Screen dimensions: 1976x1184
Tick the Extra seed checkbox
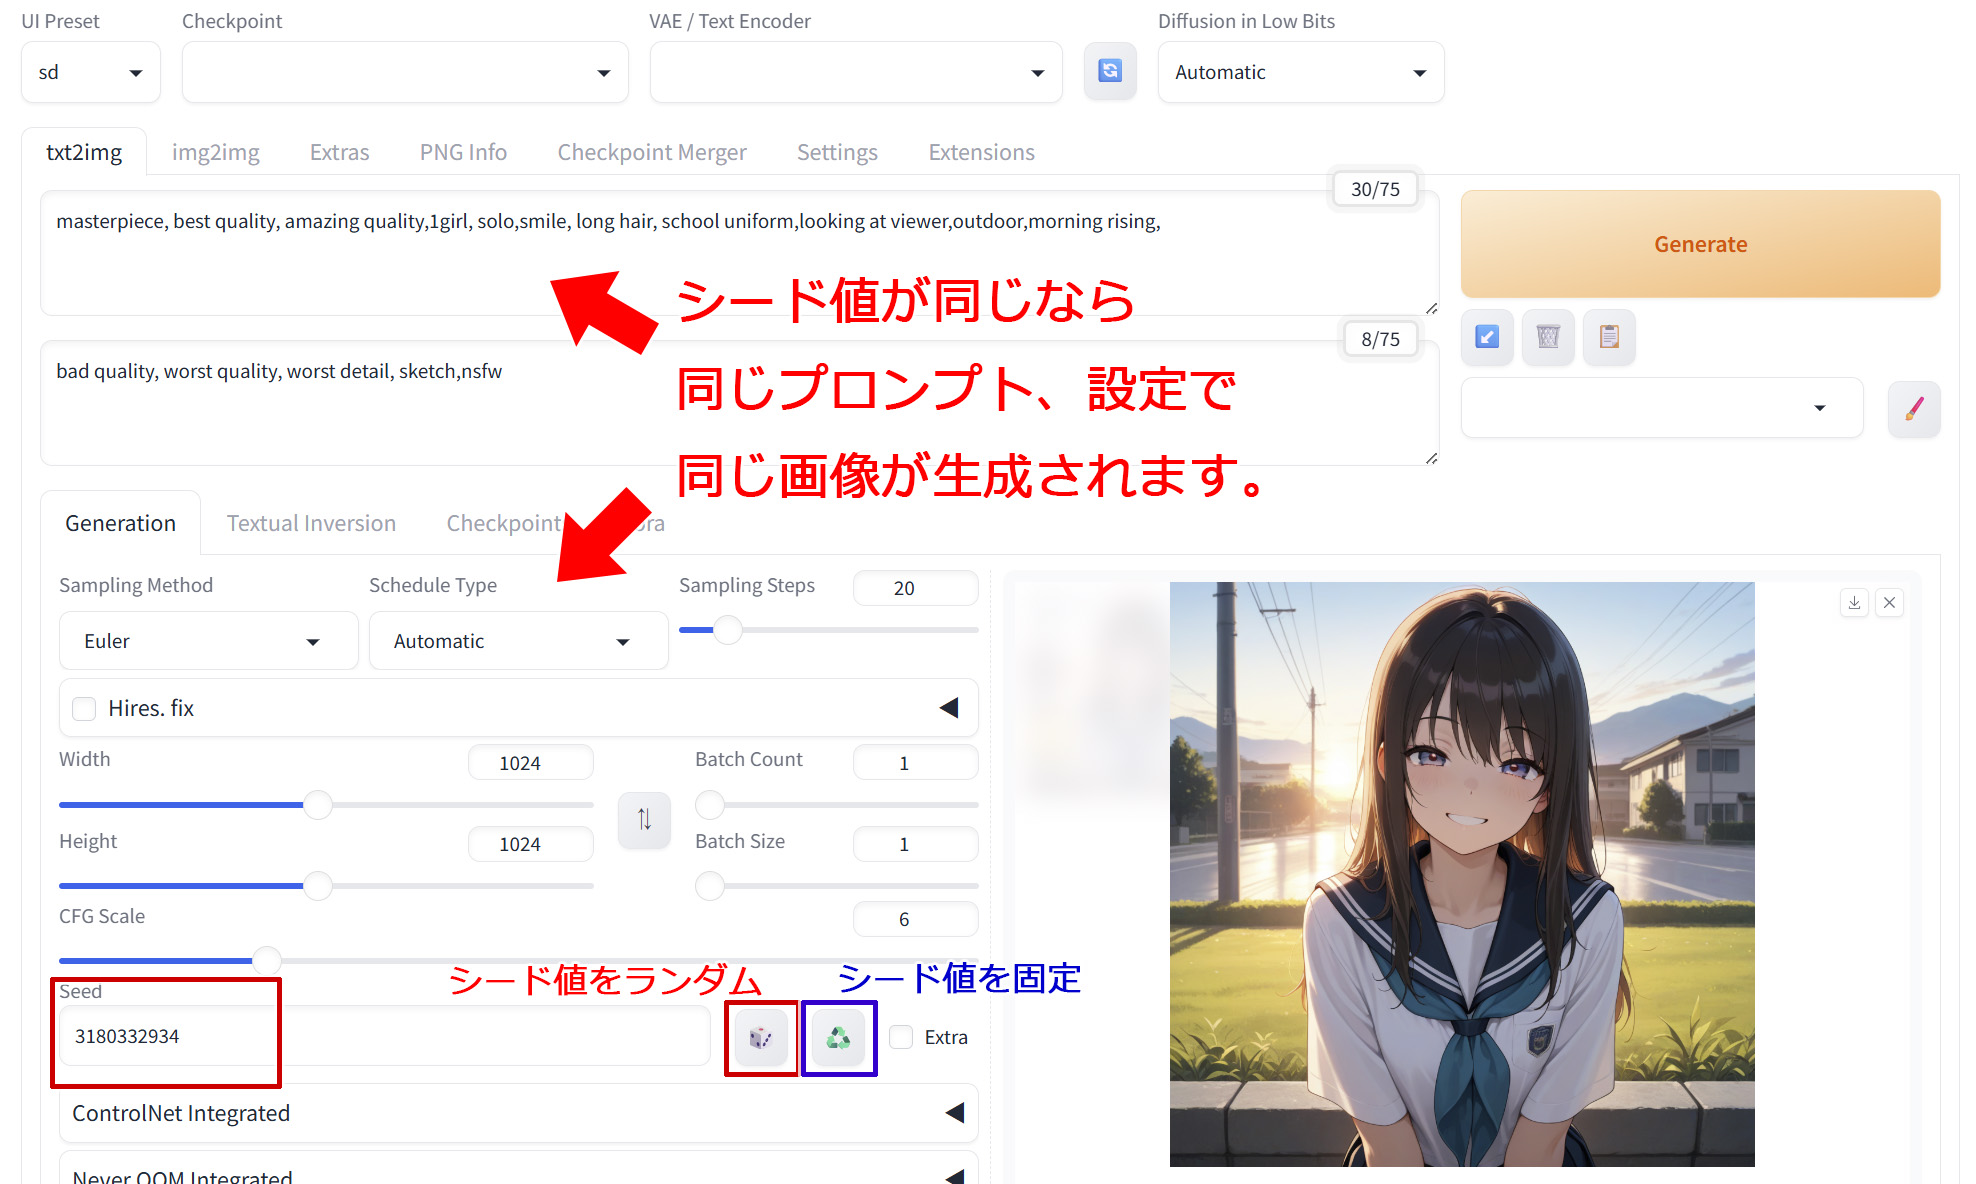tap(901, 1037)
